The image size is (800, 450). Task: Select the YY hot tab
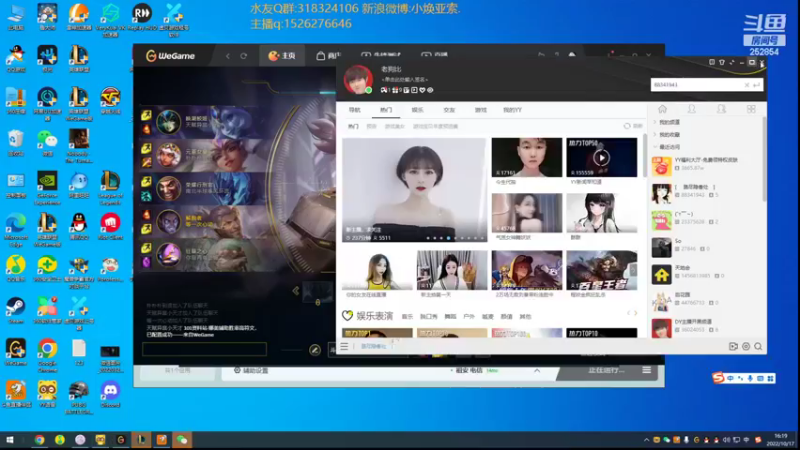386,110
